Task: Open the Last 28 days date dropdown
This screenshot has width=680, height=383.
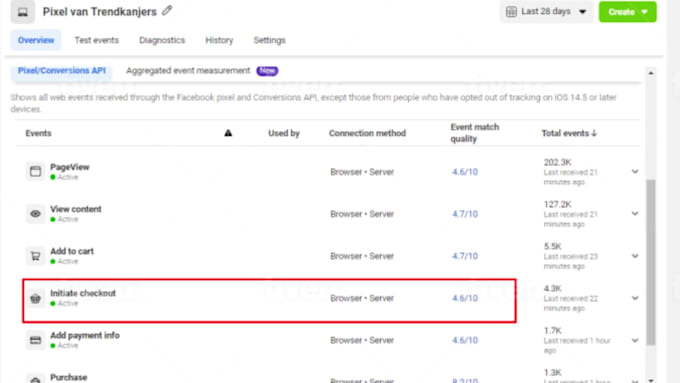Action: [x=546, y=12]
